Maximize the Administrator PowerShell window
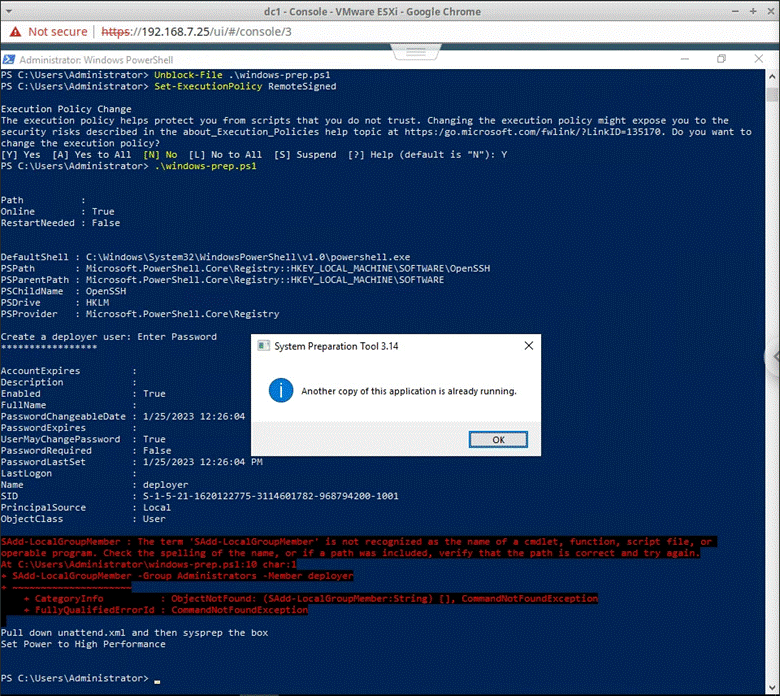 point(721,59)
